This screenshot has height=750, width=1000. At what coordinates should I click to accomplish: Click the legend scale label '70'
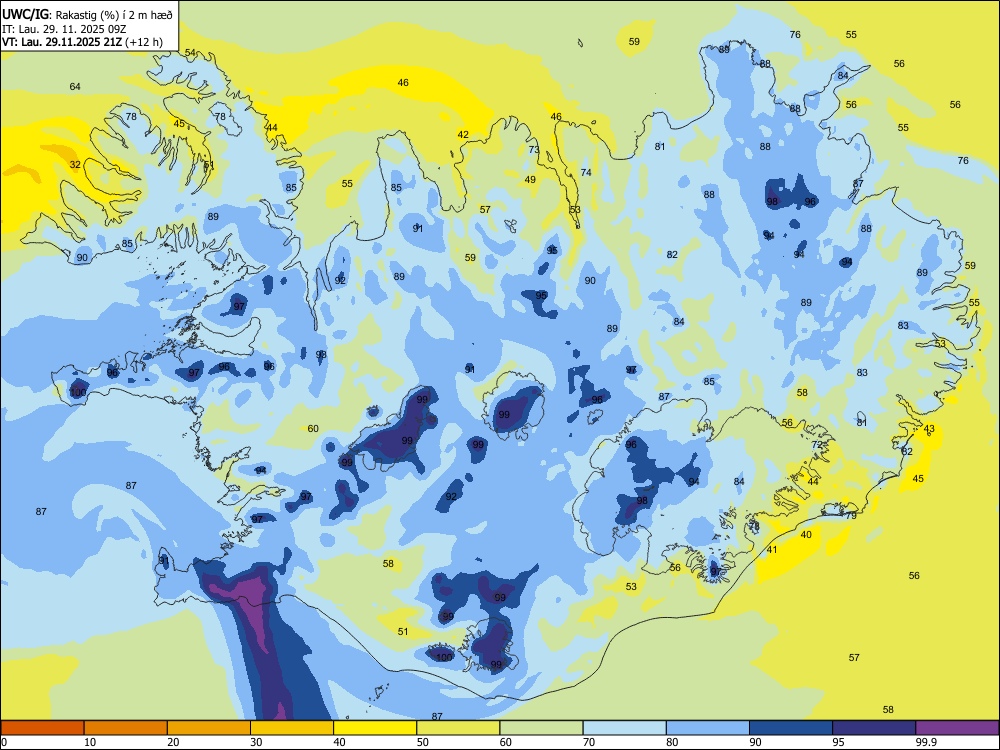click(589, 742)
